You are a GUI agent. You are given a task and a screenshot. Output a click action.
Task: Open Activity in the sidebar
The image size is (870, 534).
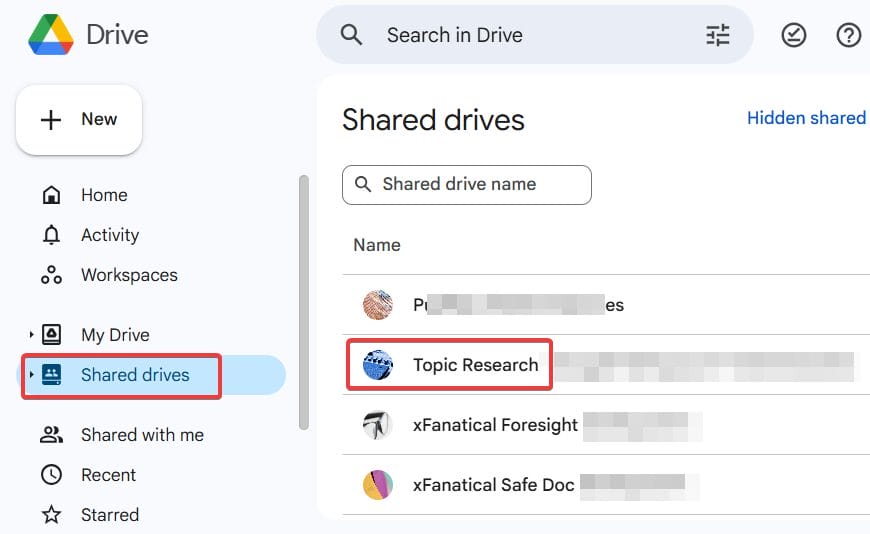click(x=110, y=235)
